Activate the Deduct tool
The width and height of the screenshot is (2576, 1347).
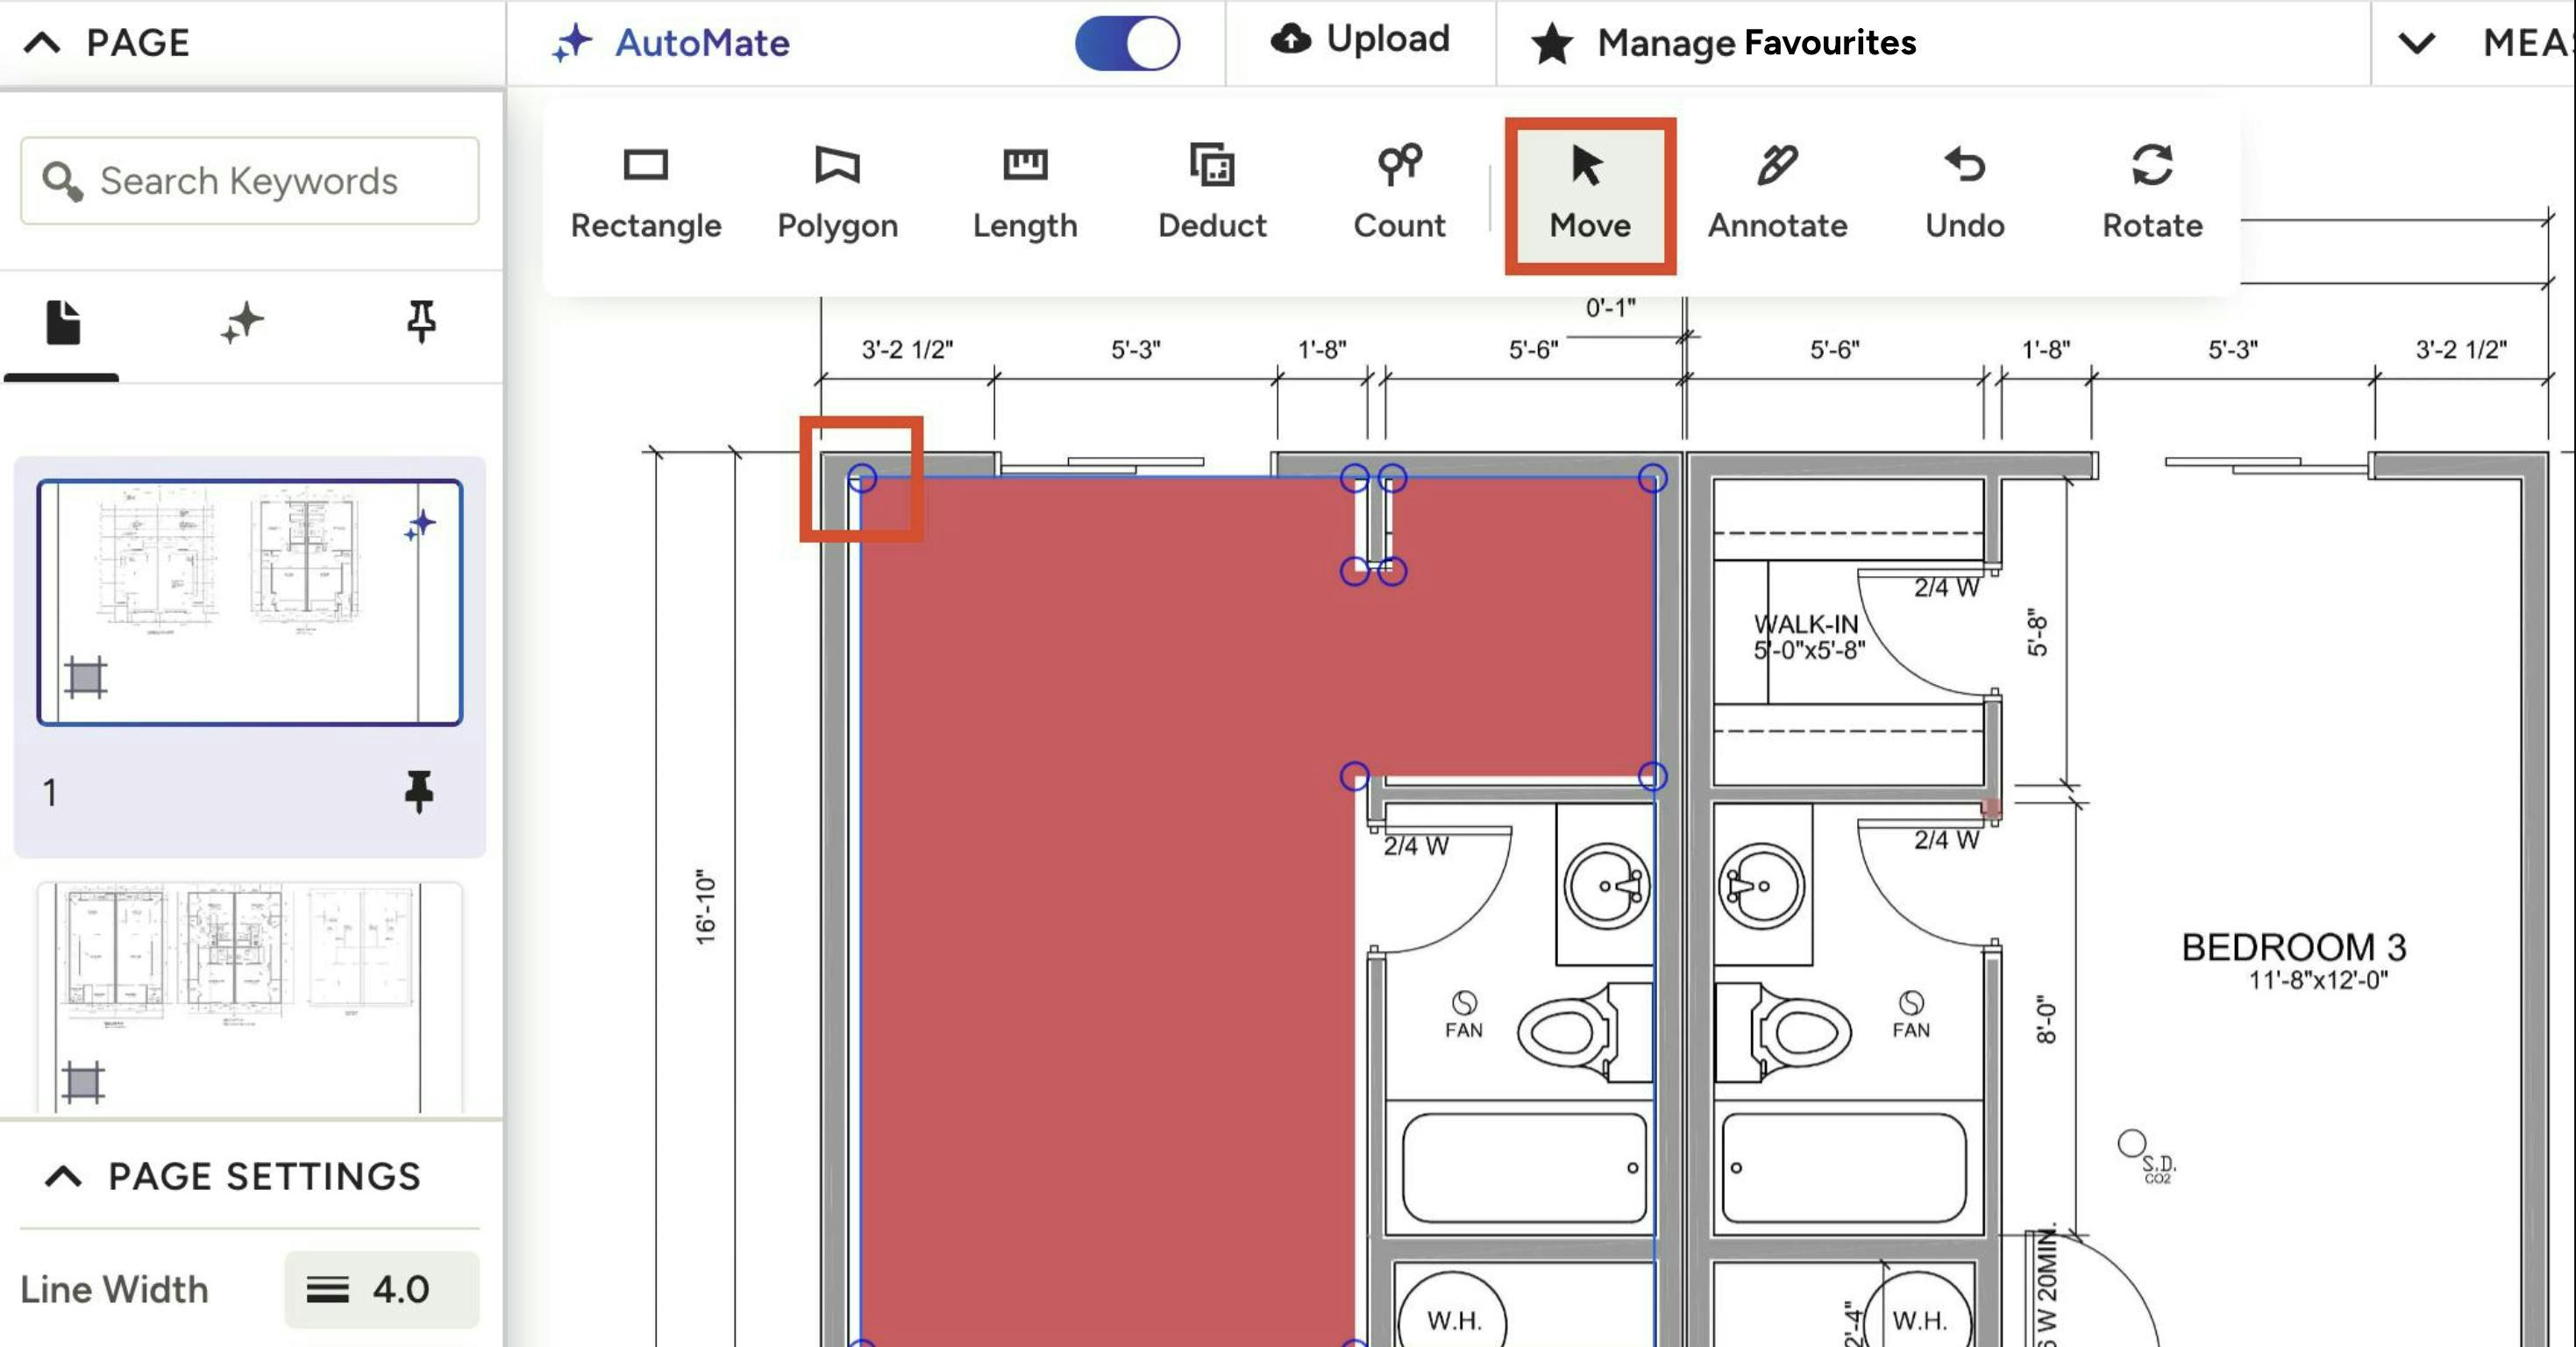(1212, 192)
